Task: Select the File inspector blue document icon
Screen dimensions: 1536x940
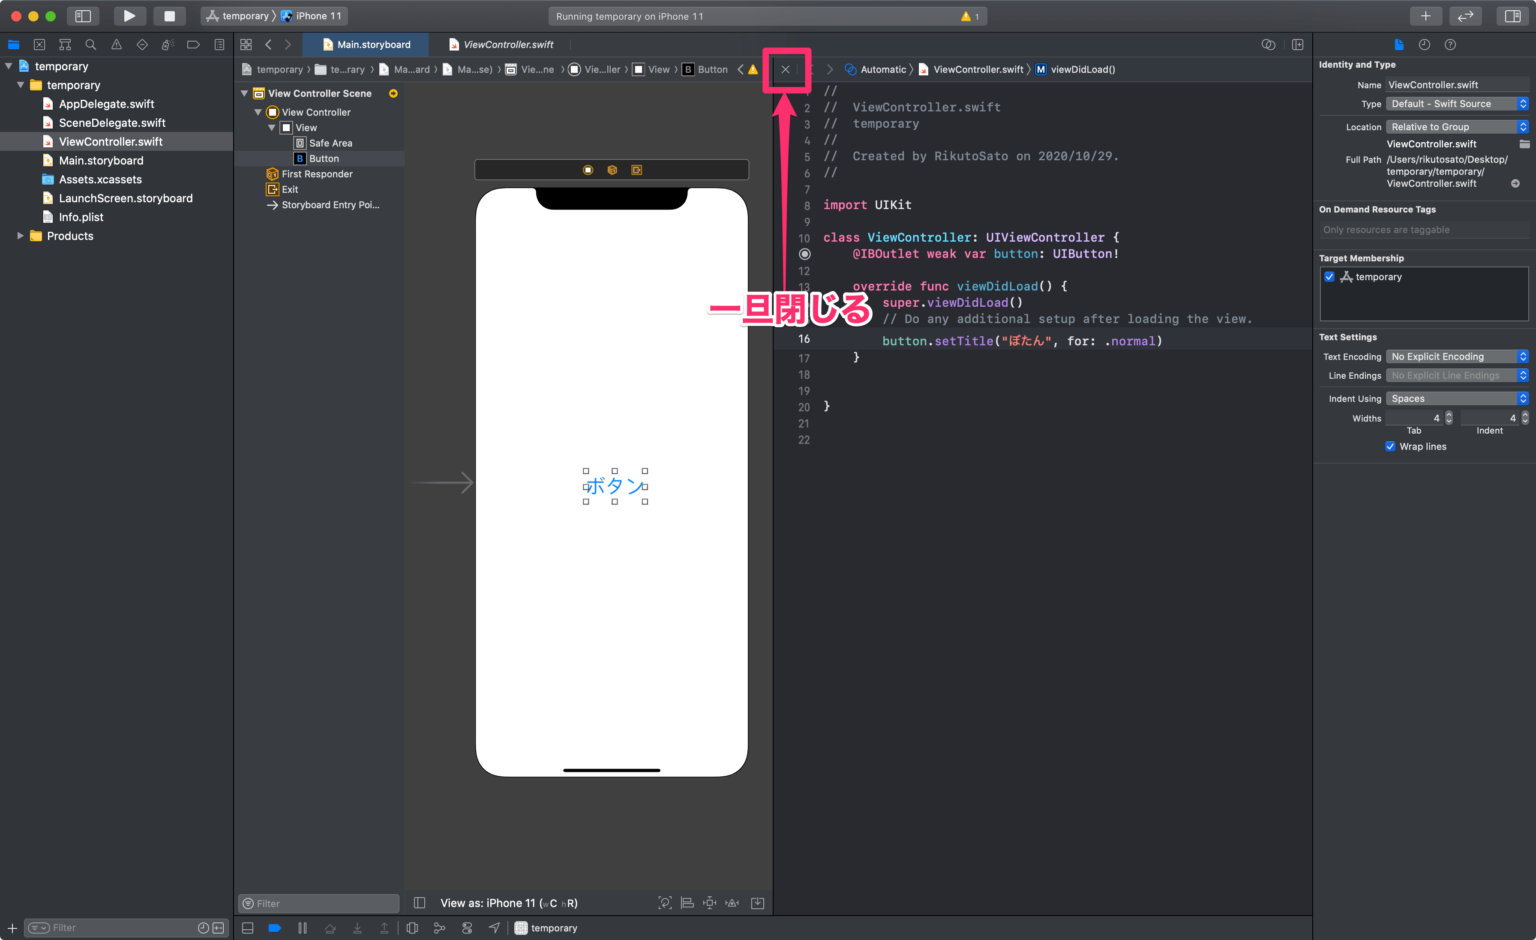Action: (x=1398, y=44)
